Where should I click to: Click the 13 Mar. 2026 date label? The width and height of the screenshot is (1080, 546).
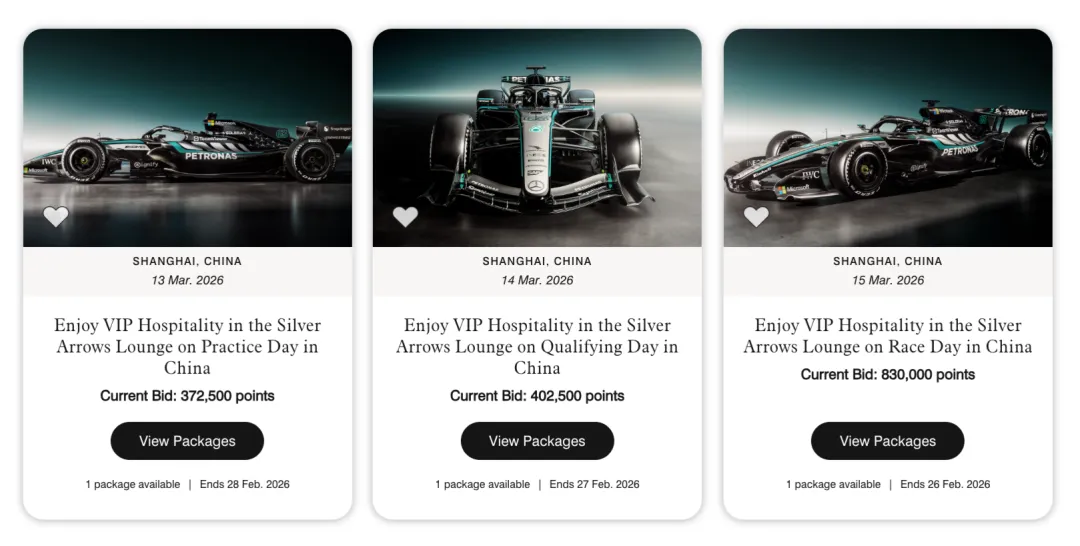[x=187, y=281]
